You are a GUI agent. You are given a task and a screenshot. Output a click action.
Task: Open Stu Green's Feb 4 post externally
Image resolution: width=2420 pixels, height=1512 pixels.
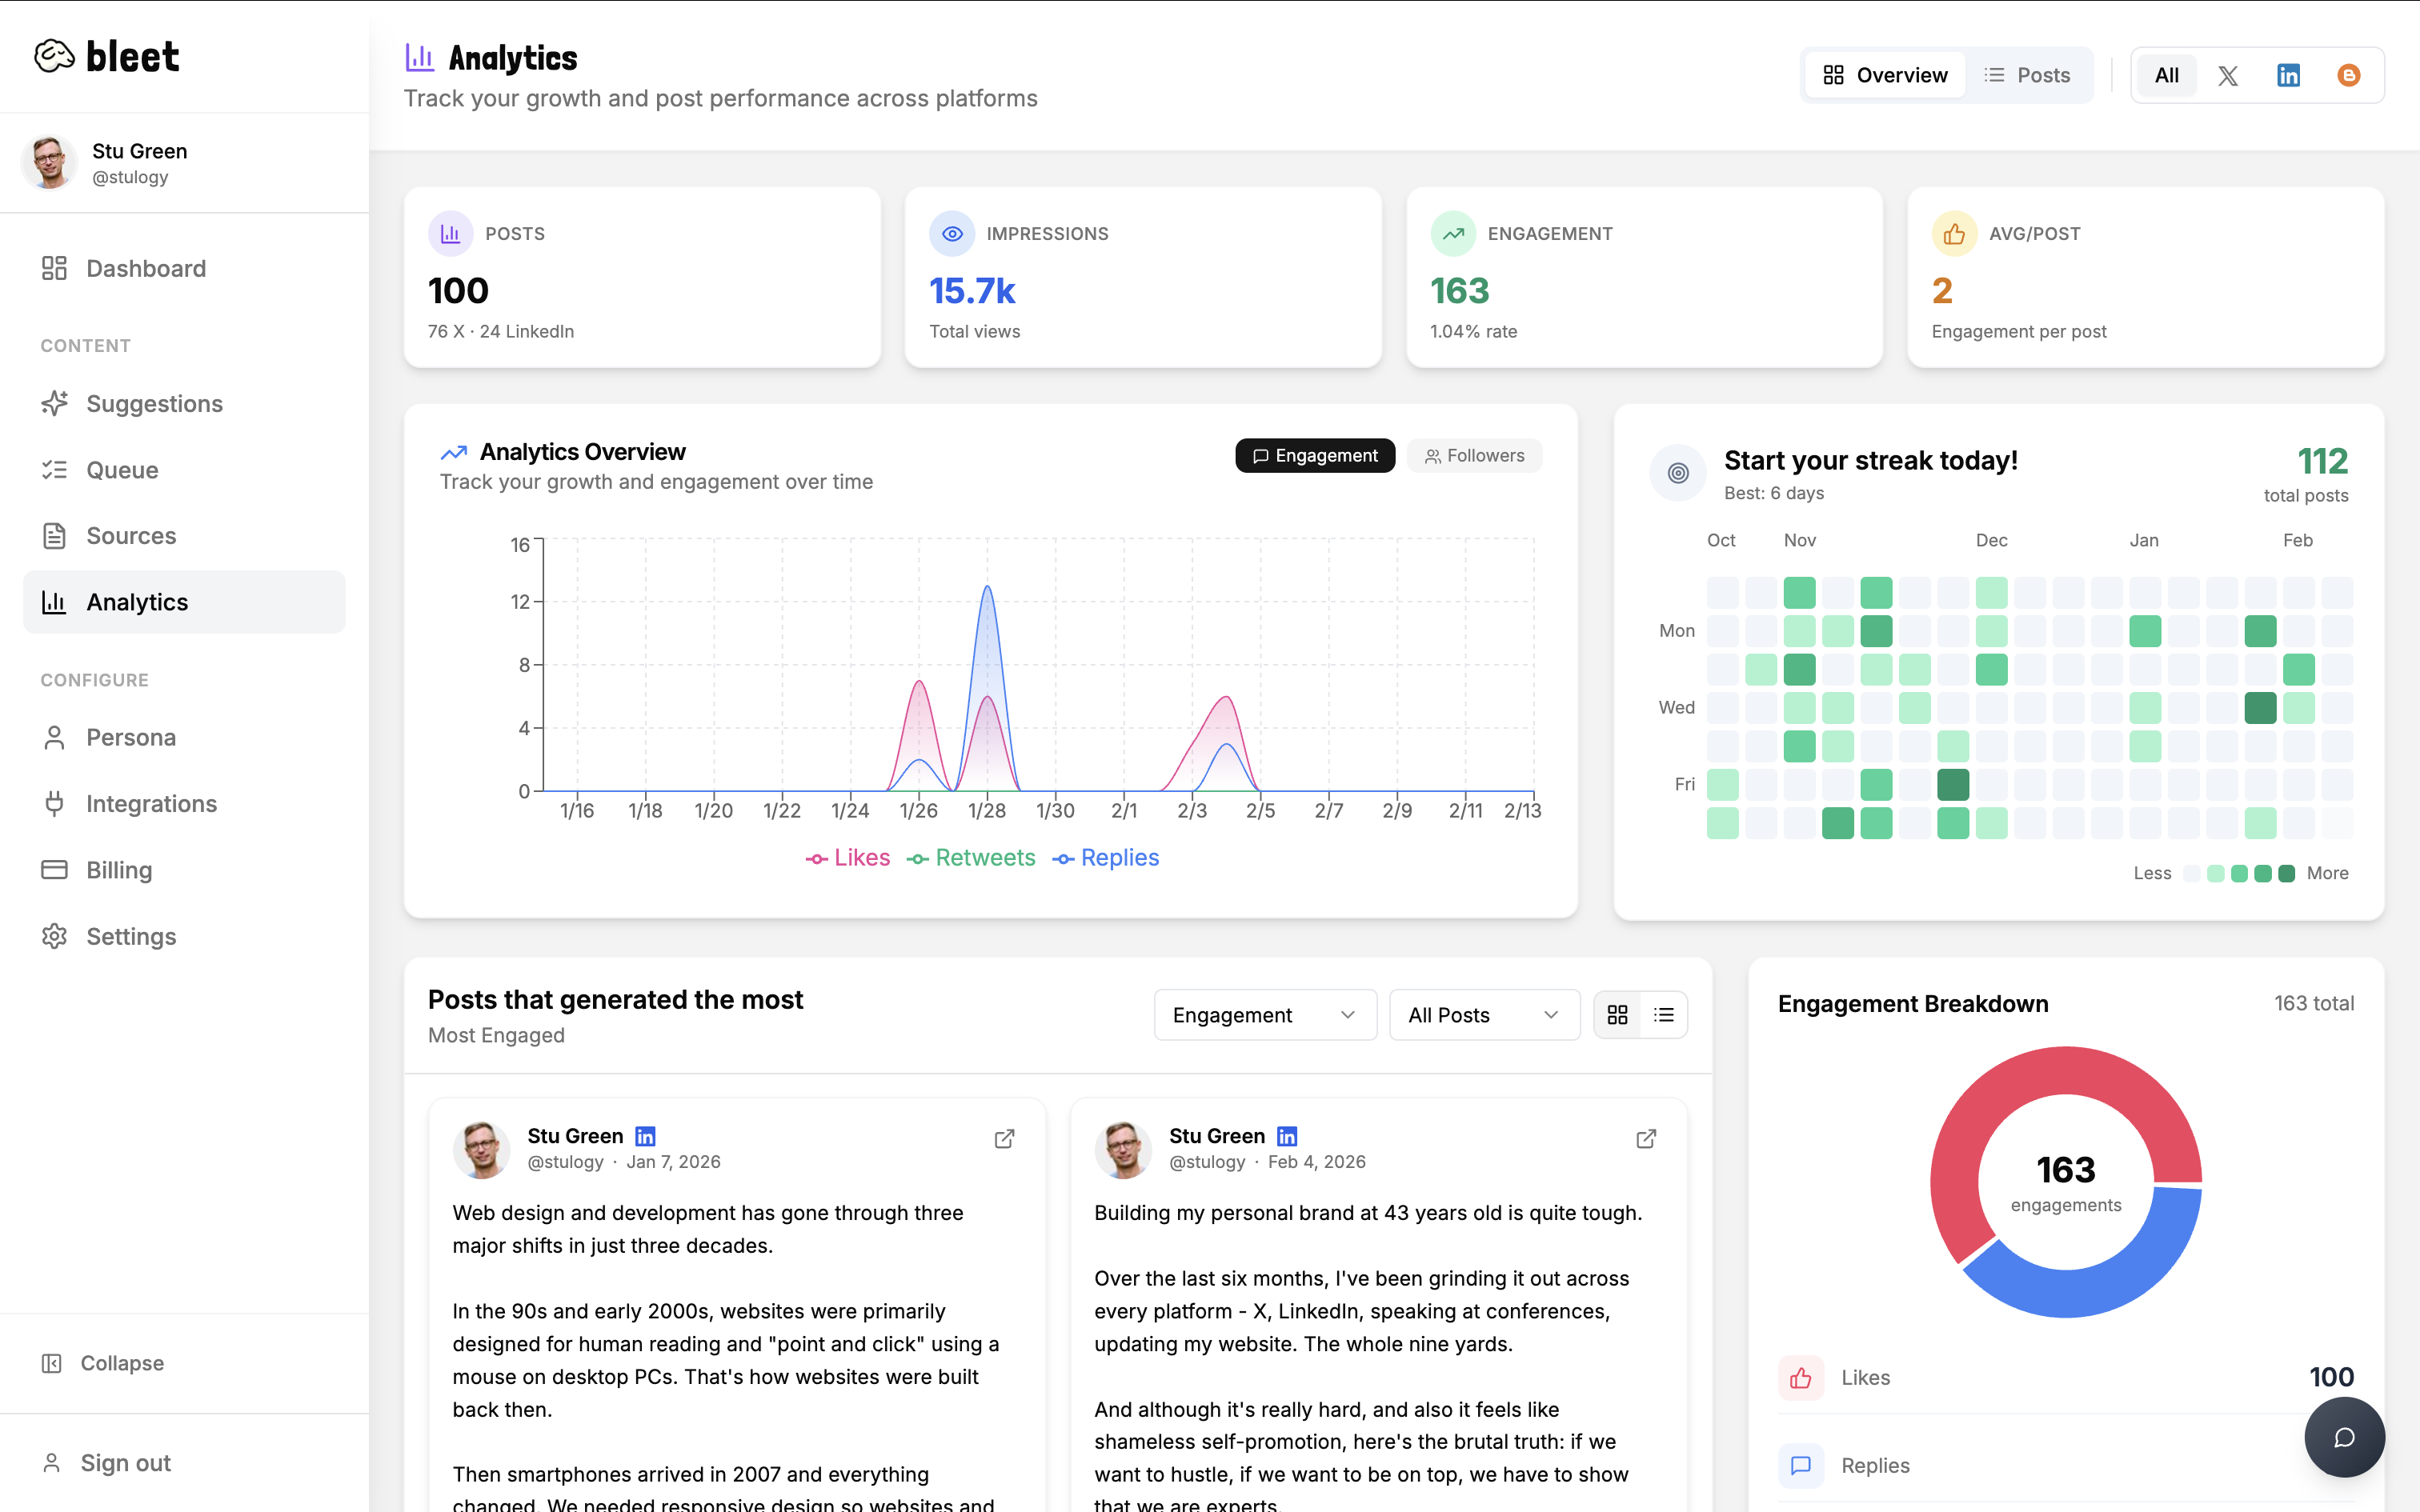pyautogui.click(x=1645, y=1139)
